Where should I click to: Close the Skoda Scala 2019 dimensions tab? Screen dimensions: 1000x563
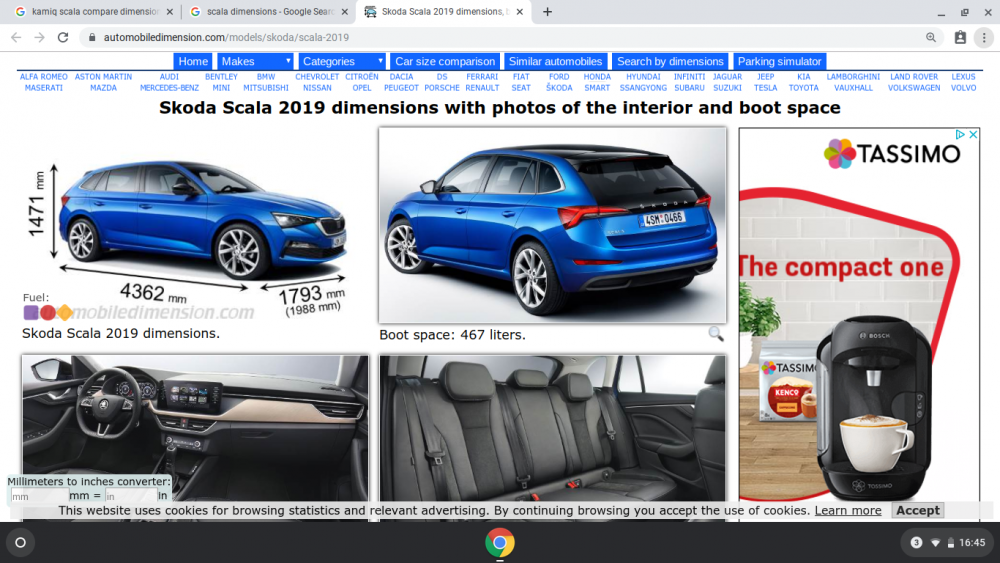click(520, 11)
